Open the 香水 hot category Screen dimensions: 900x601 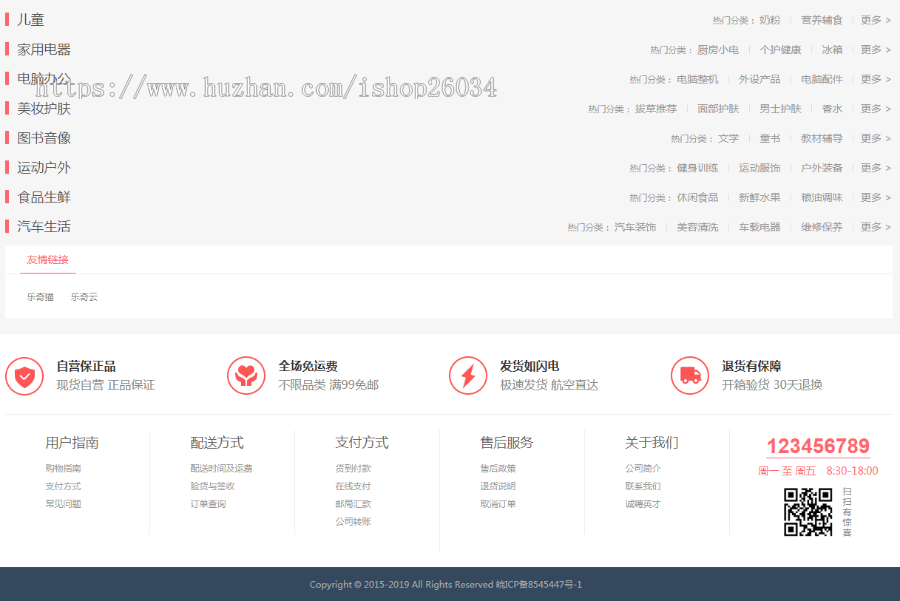[832, 108]
